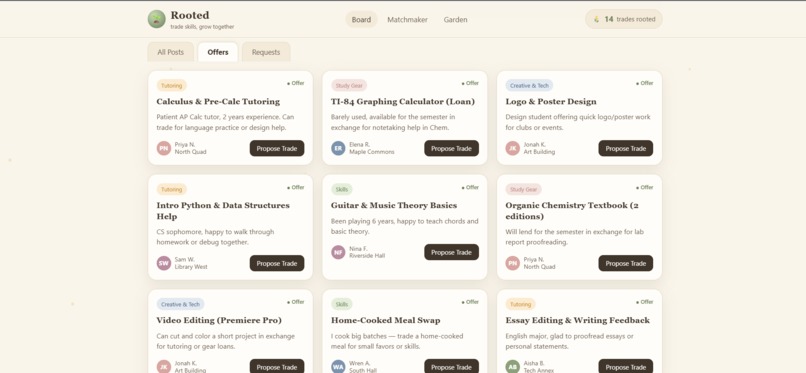This screenshot has height=373, width=806.
Task: Switch to the Board nav tab
Action: coord(361,20)
